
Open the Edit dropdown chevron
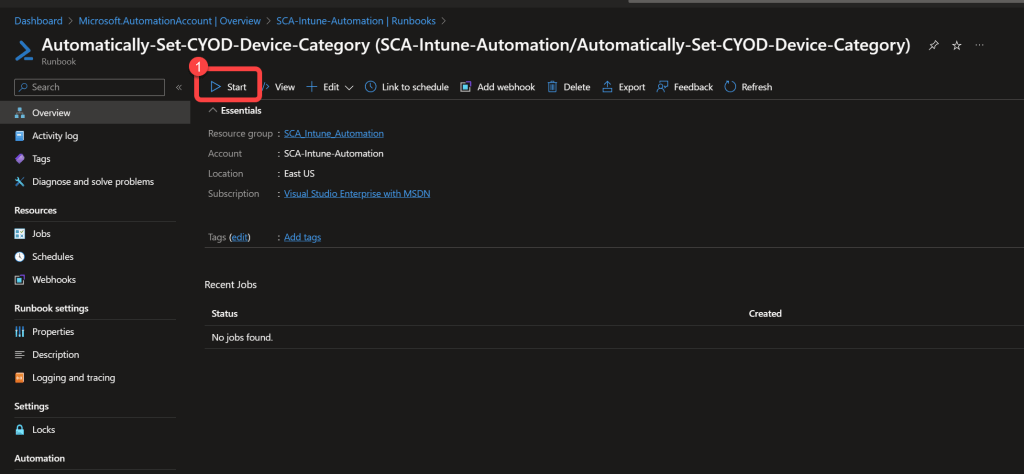(349, 87)
